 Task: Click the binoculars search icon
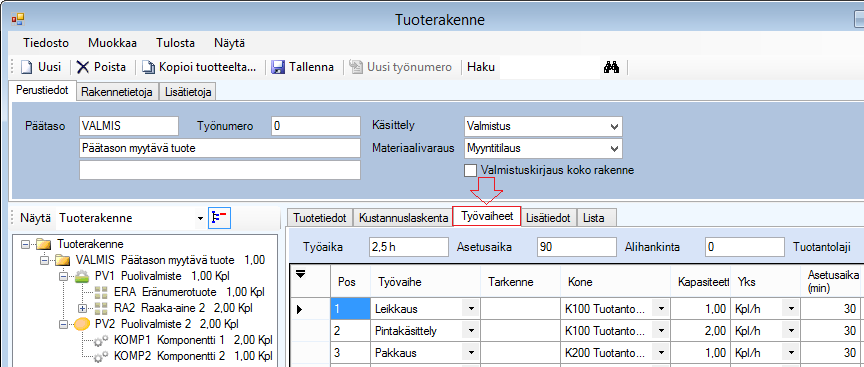tap(612, 67)
